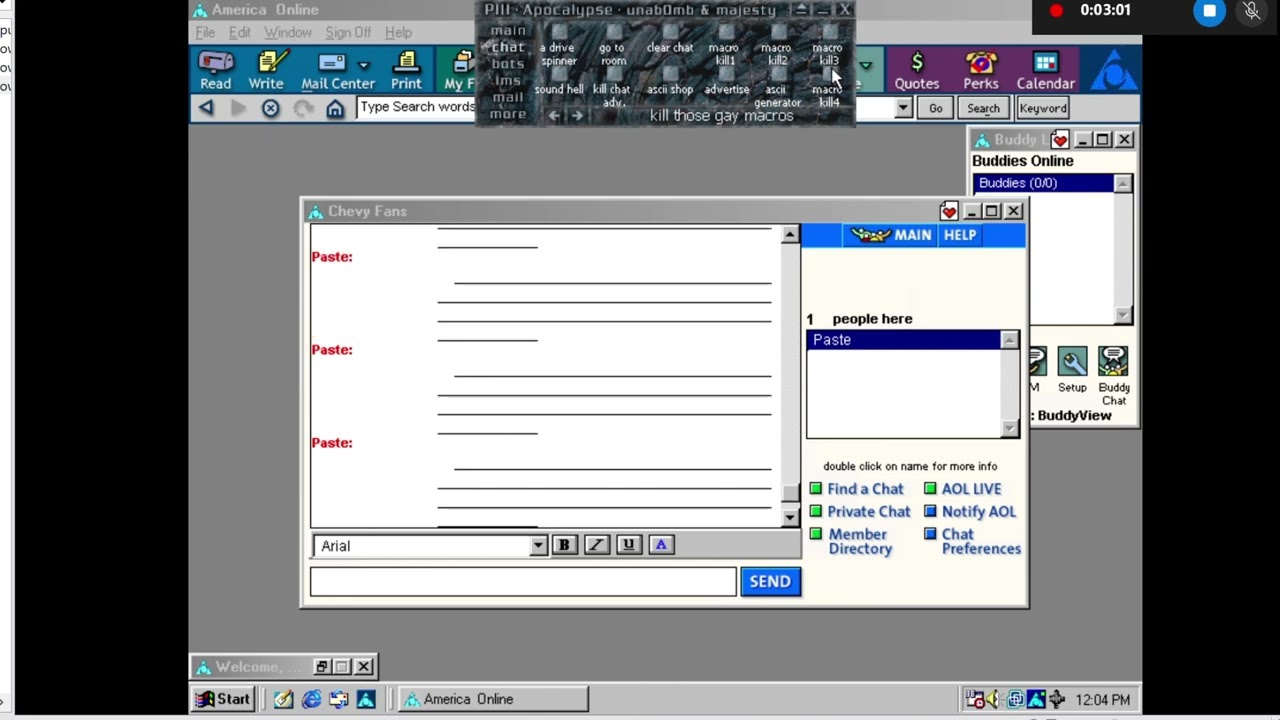Open the Windows Start button
Image resolution: width=1280 pixels, height=720 pixels.
click(x=222, y=699)
